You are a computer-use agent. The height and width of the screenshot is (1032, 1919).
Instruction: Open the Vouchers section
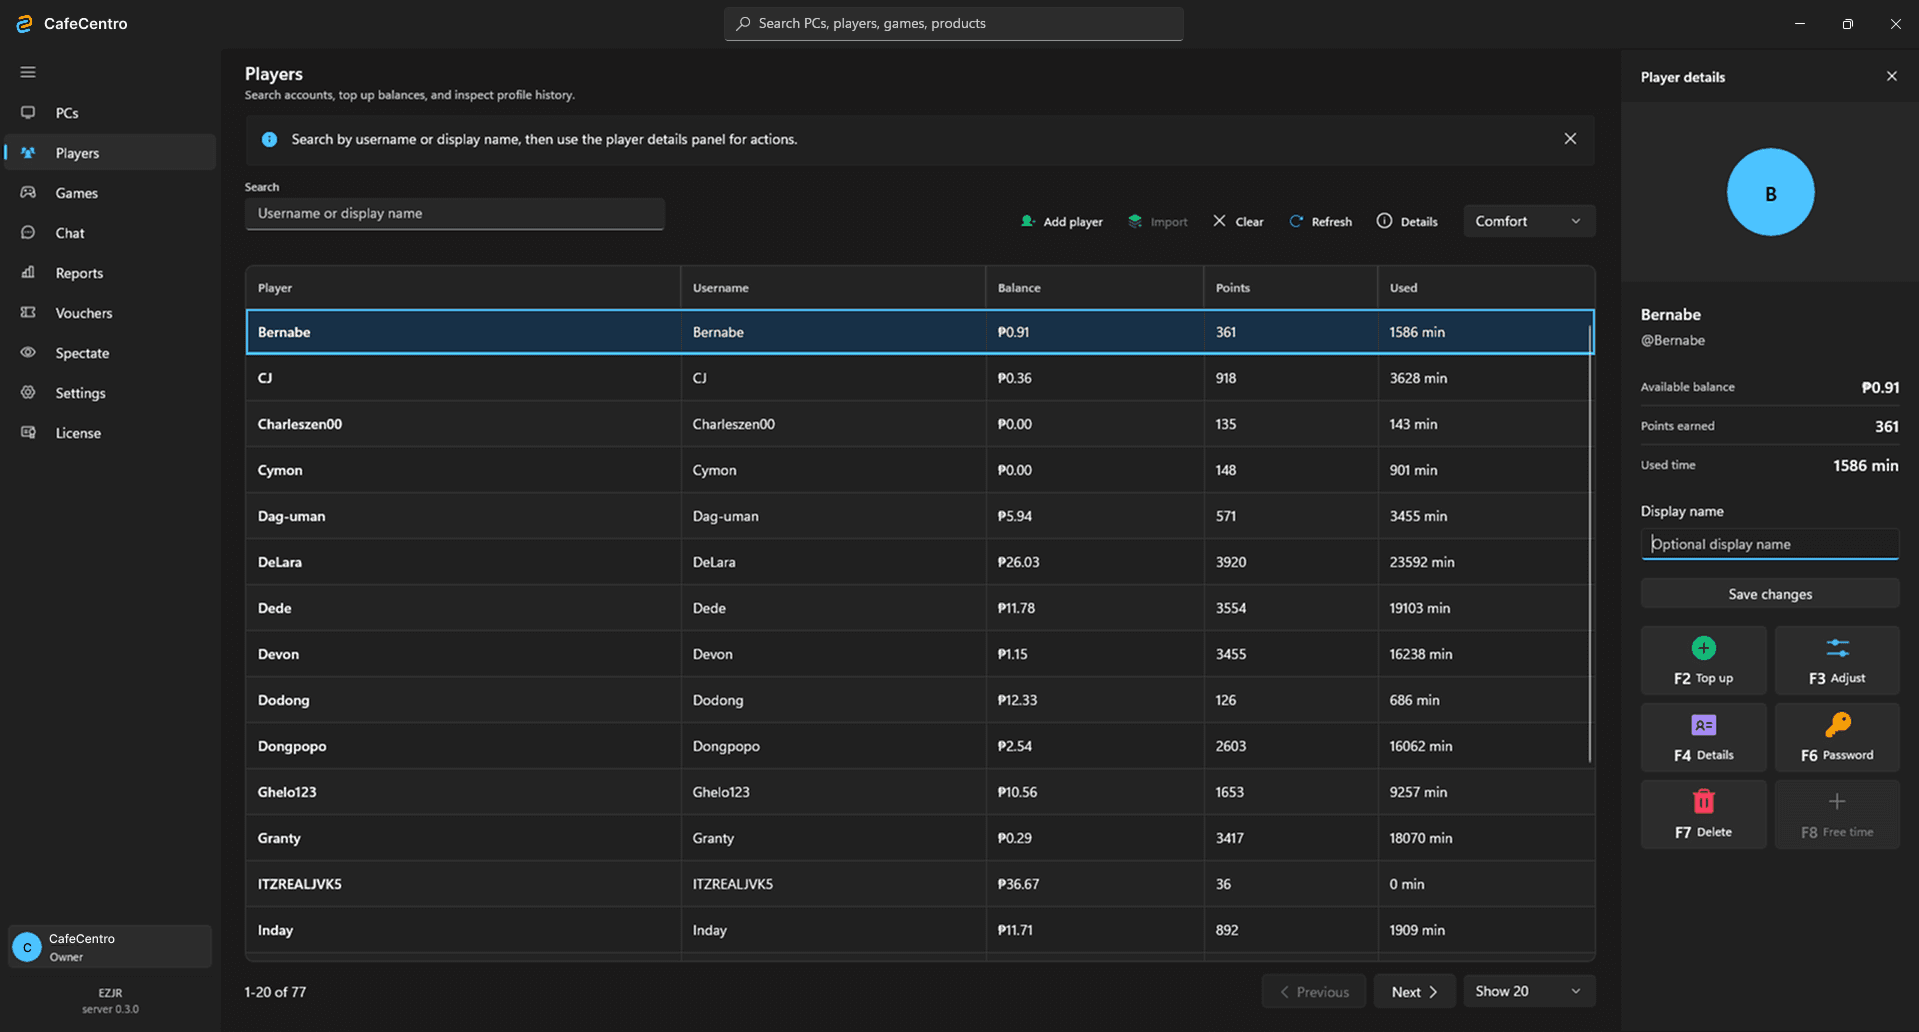coord(110,313)
